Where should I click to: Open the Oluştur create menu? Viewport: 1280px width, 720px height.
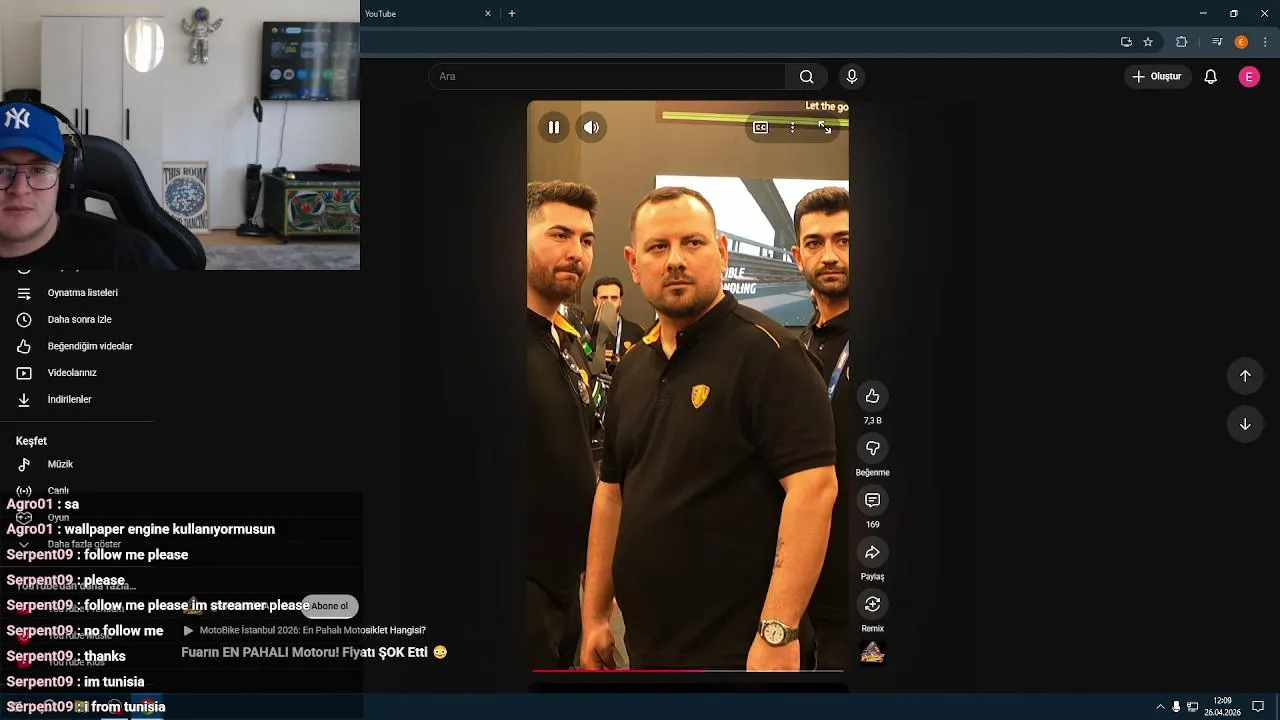click(x=1157, y=76)
